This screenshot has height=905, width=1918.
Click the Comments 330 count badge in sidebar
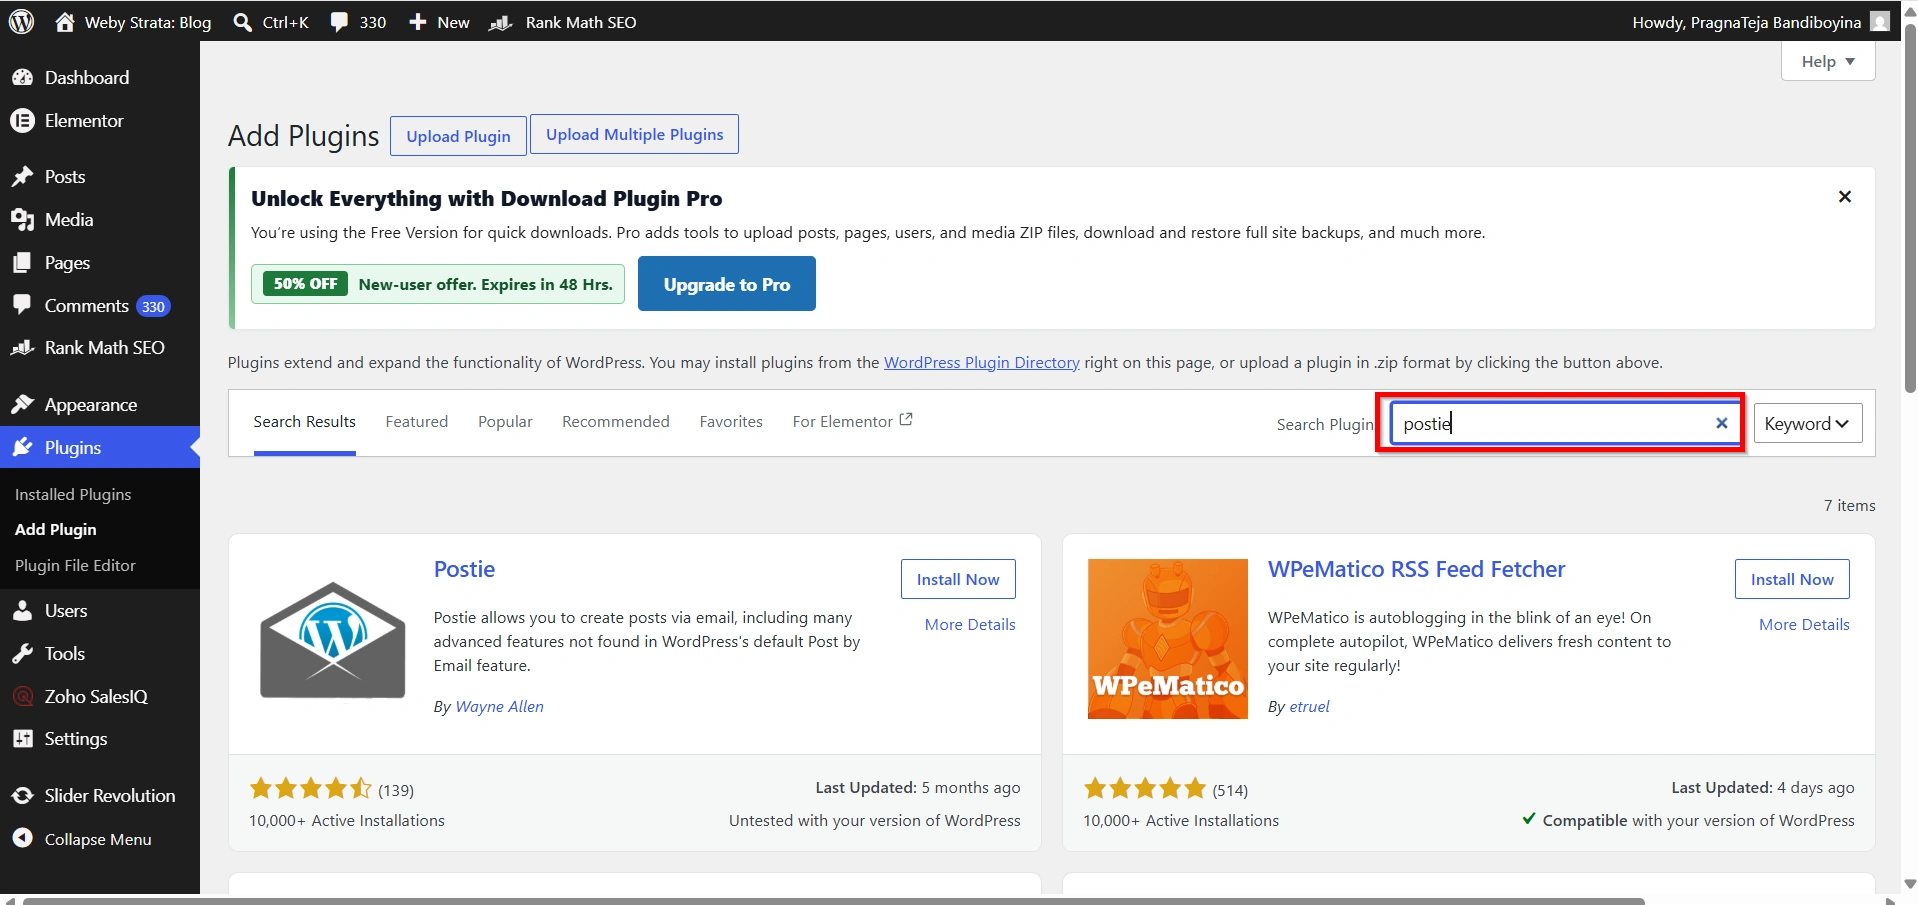[x=153, y=306]
